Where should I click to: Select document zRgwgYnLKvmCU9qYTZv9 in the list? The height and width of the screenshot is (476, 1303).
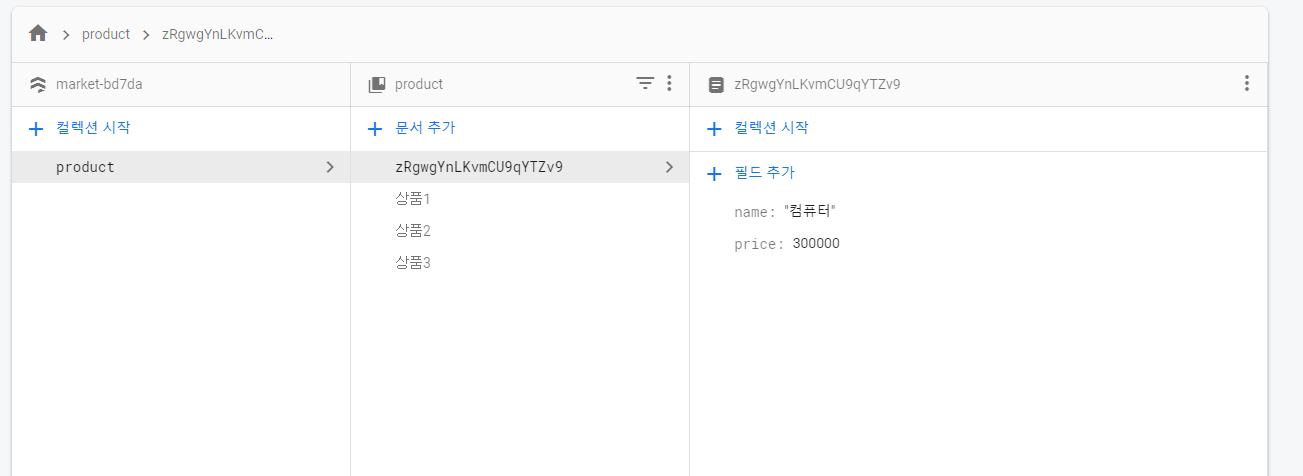[519, 167]
